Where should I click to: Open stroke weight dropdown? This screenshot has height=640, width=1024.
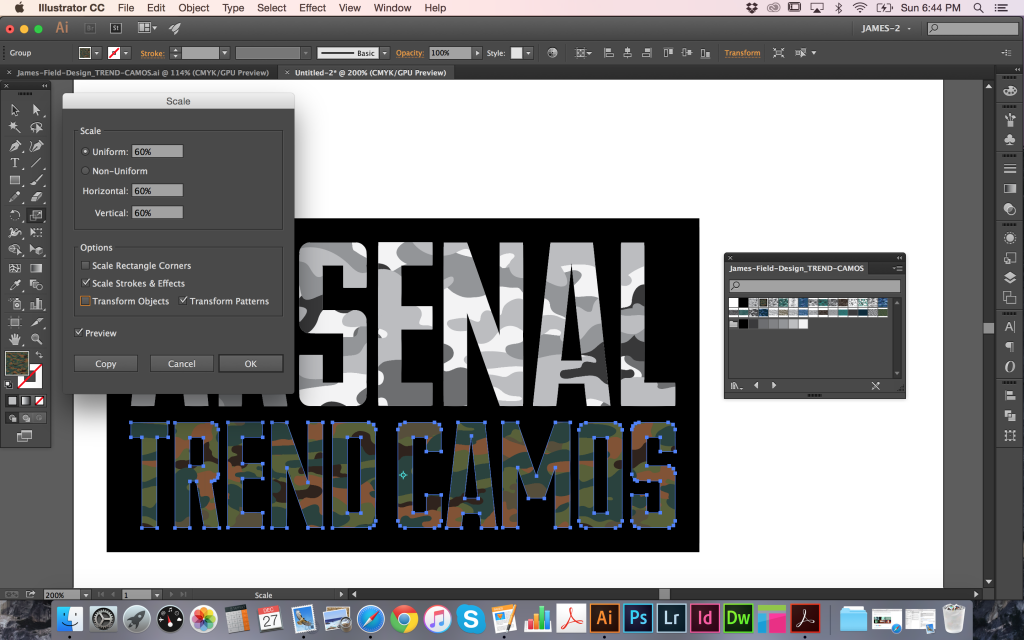pyautogui.click(x=225, y=53)
